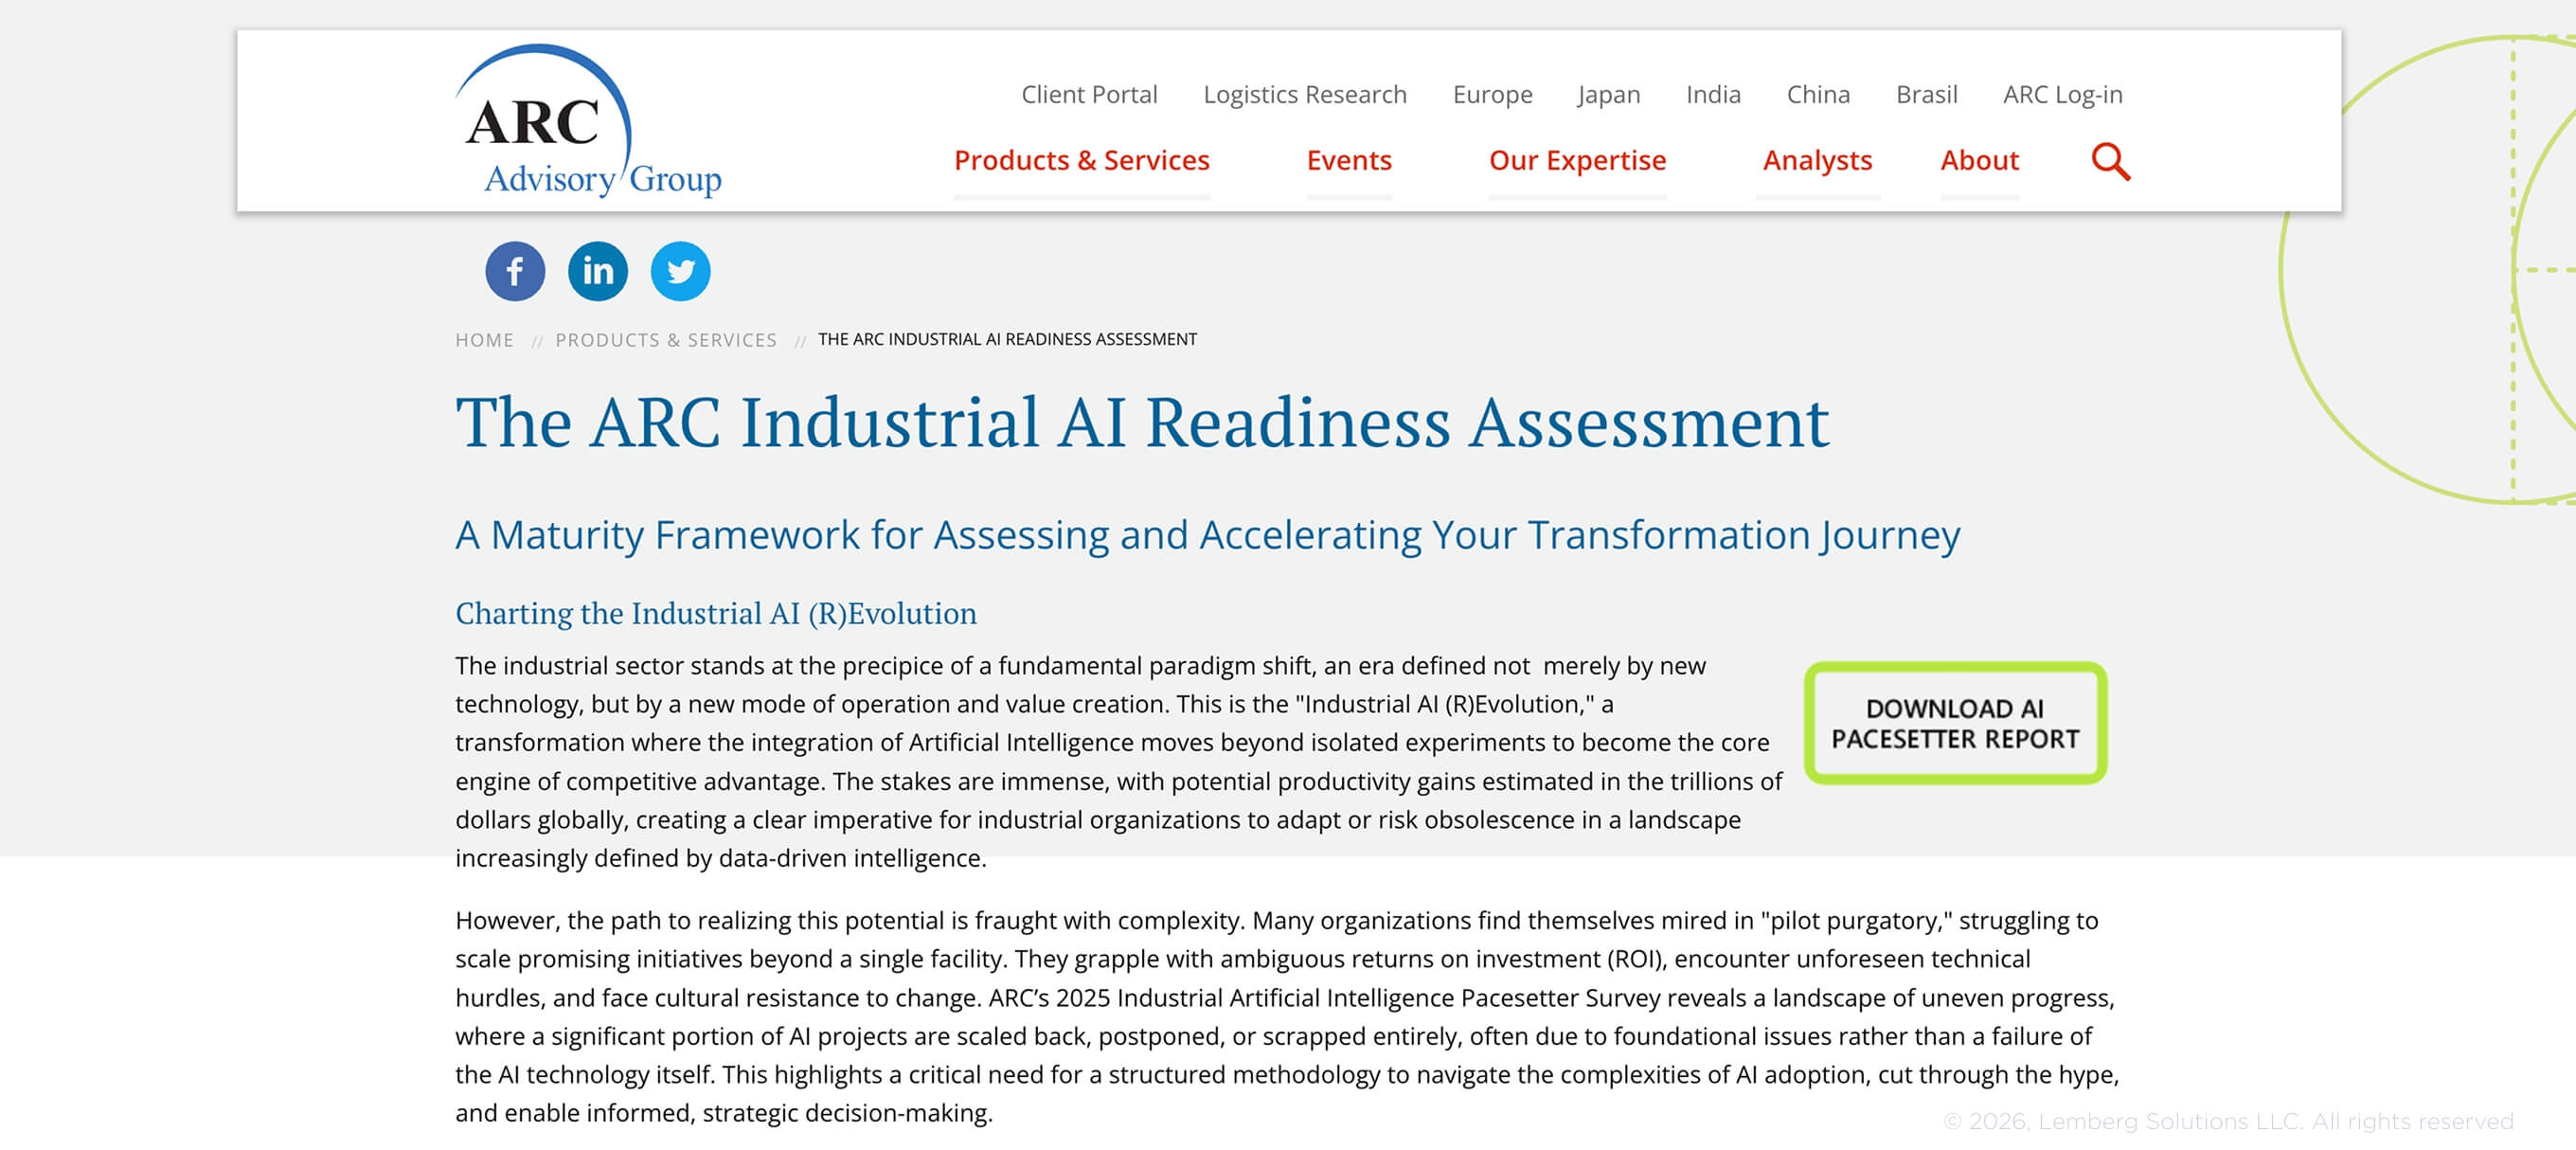
Task: Open the About menu
Action: 1979,160
